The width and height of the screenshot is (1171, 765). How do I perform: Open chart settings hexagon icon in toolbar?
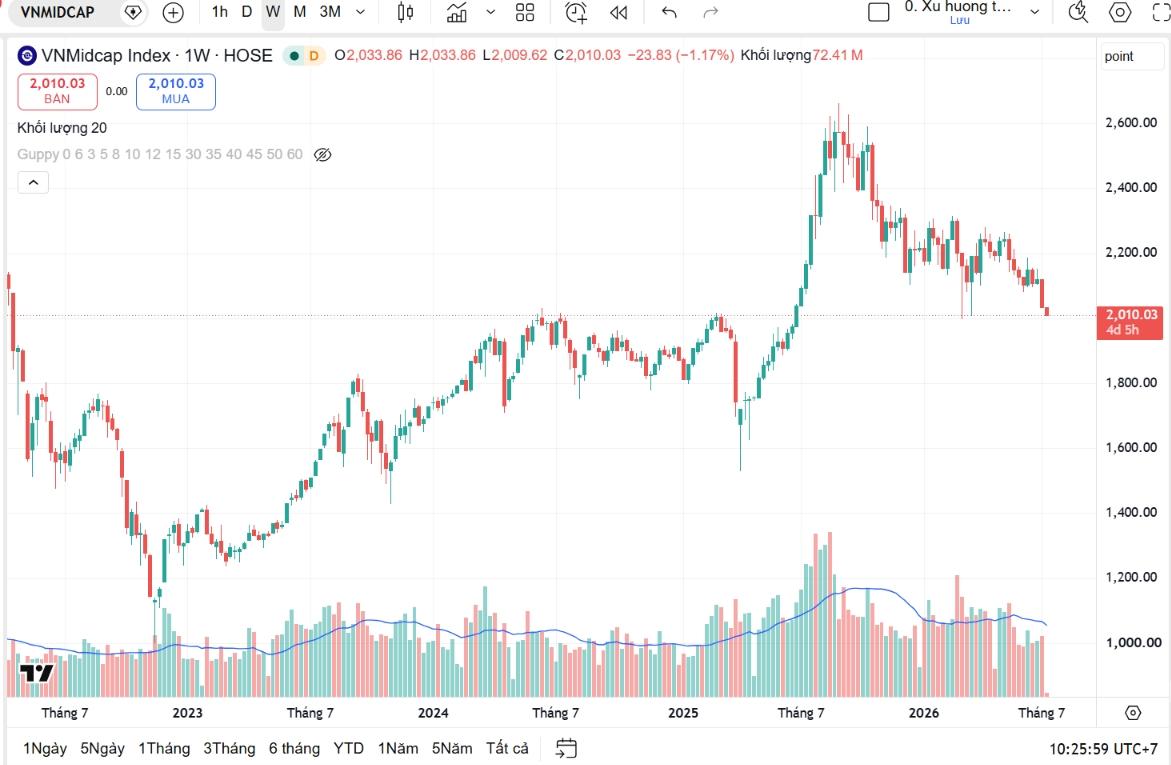[x=1119, y=12]
